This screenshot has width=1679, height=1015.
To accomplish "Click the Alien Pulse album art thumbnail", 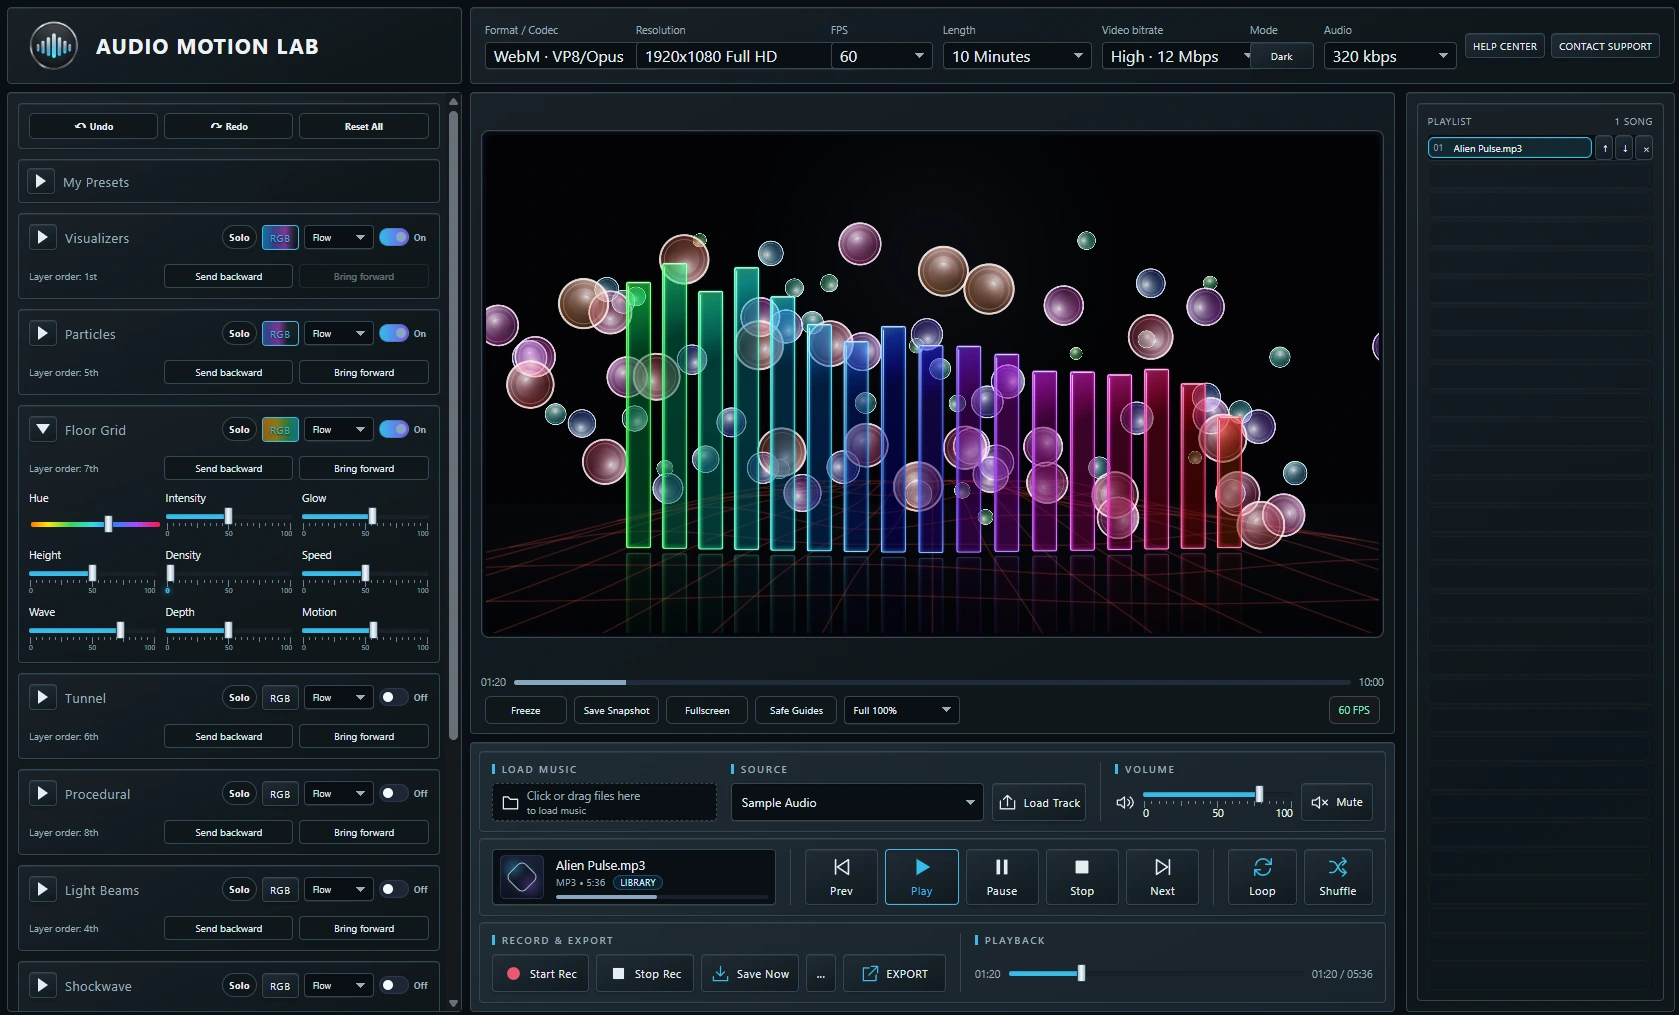I will coord(522,877).
